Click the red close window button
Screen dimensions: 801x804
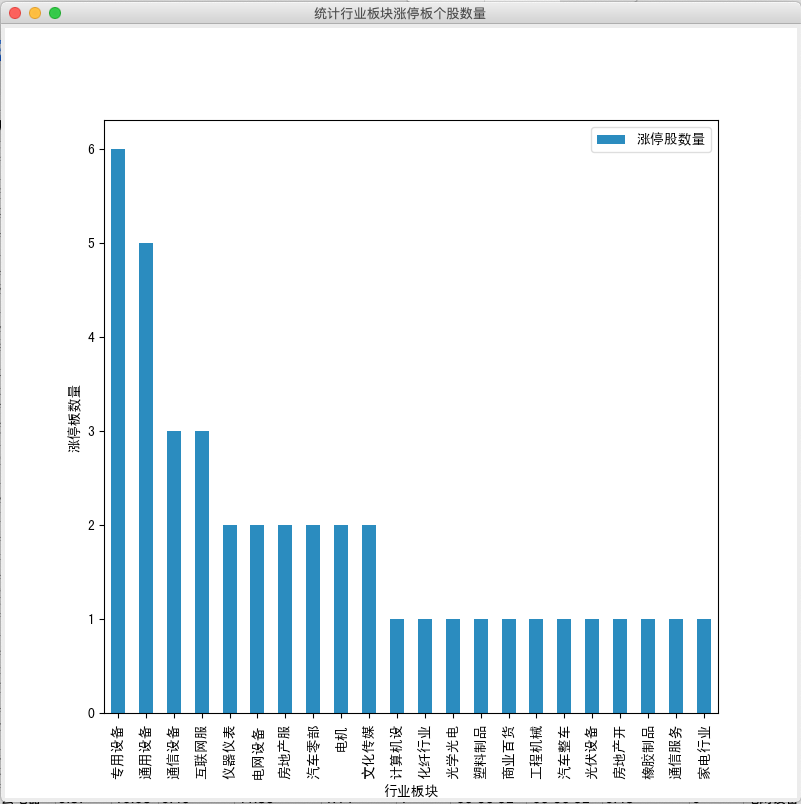coord(15,13)
